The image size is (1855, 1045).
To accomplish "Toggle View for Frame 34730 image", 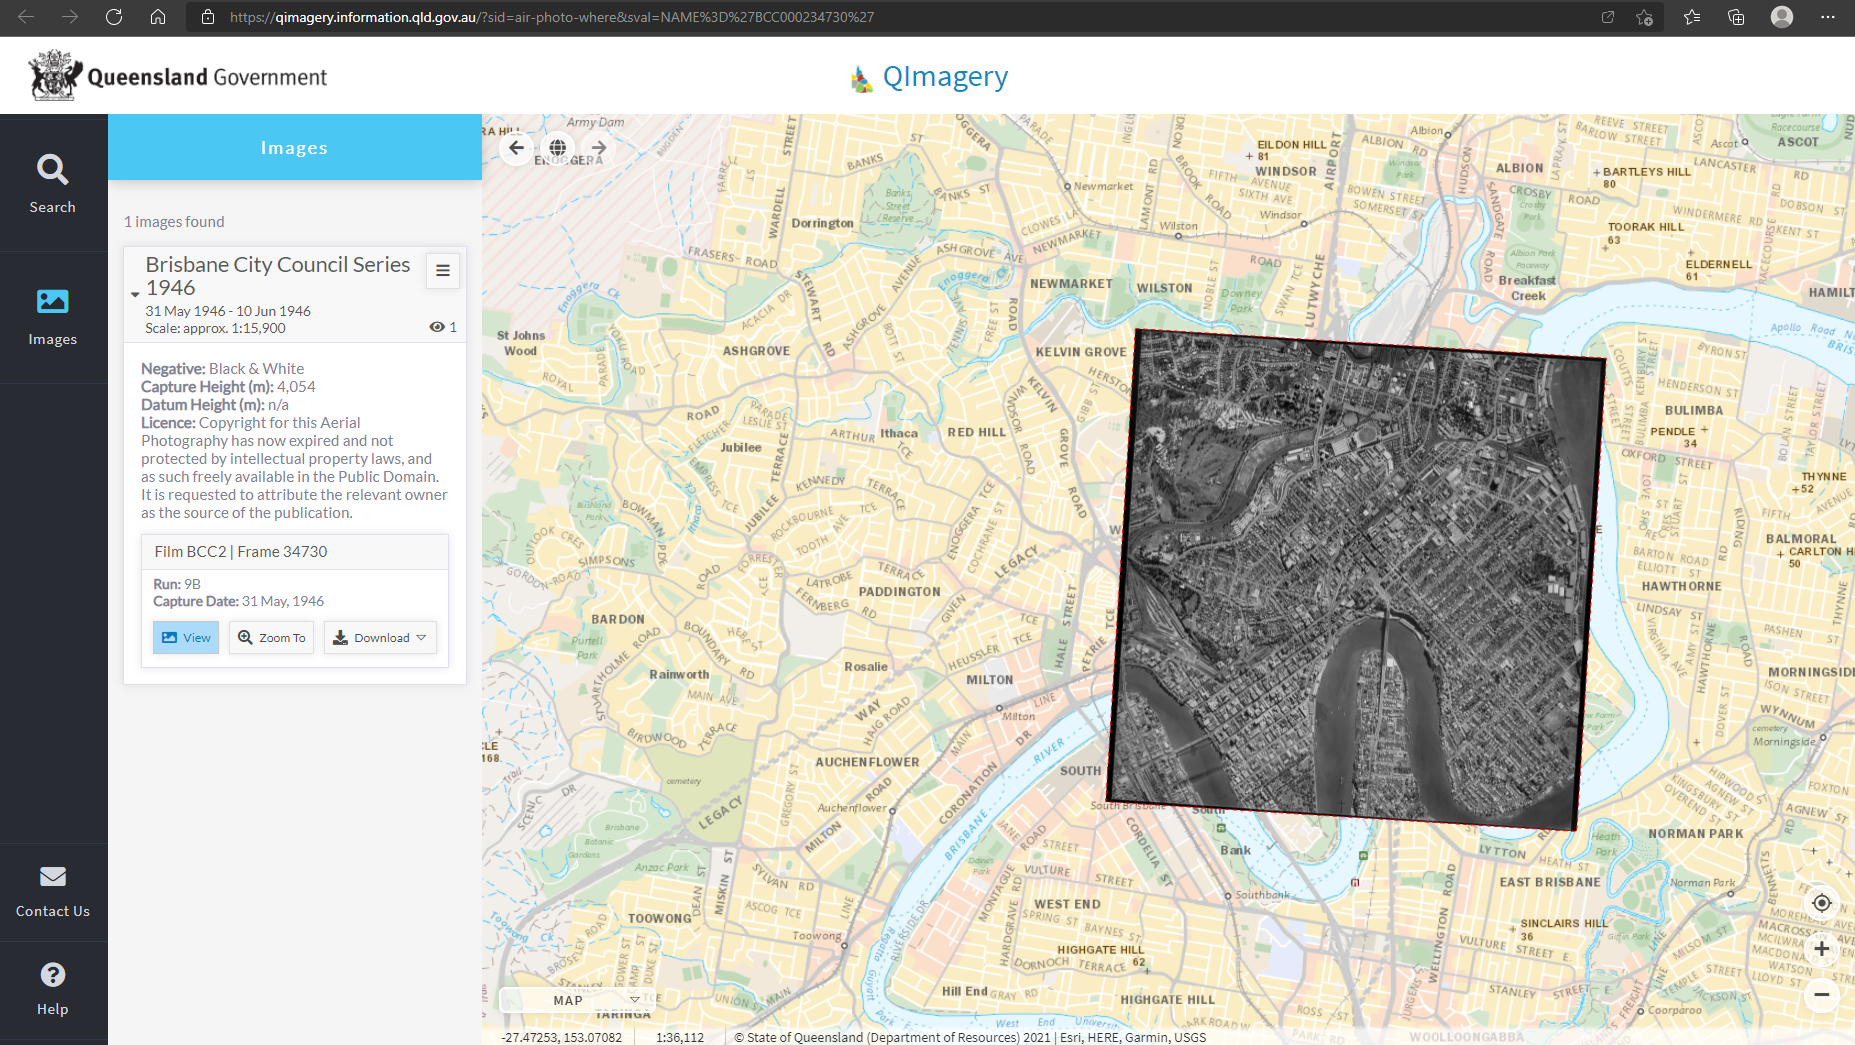I will tap(186, 638).
